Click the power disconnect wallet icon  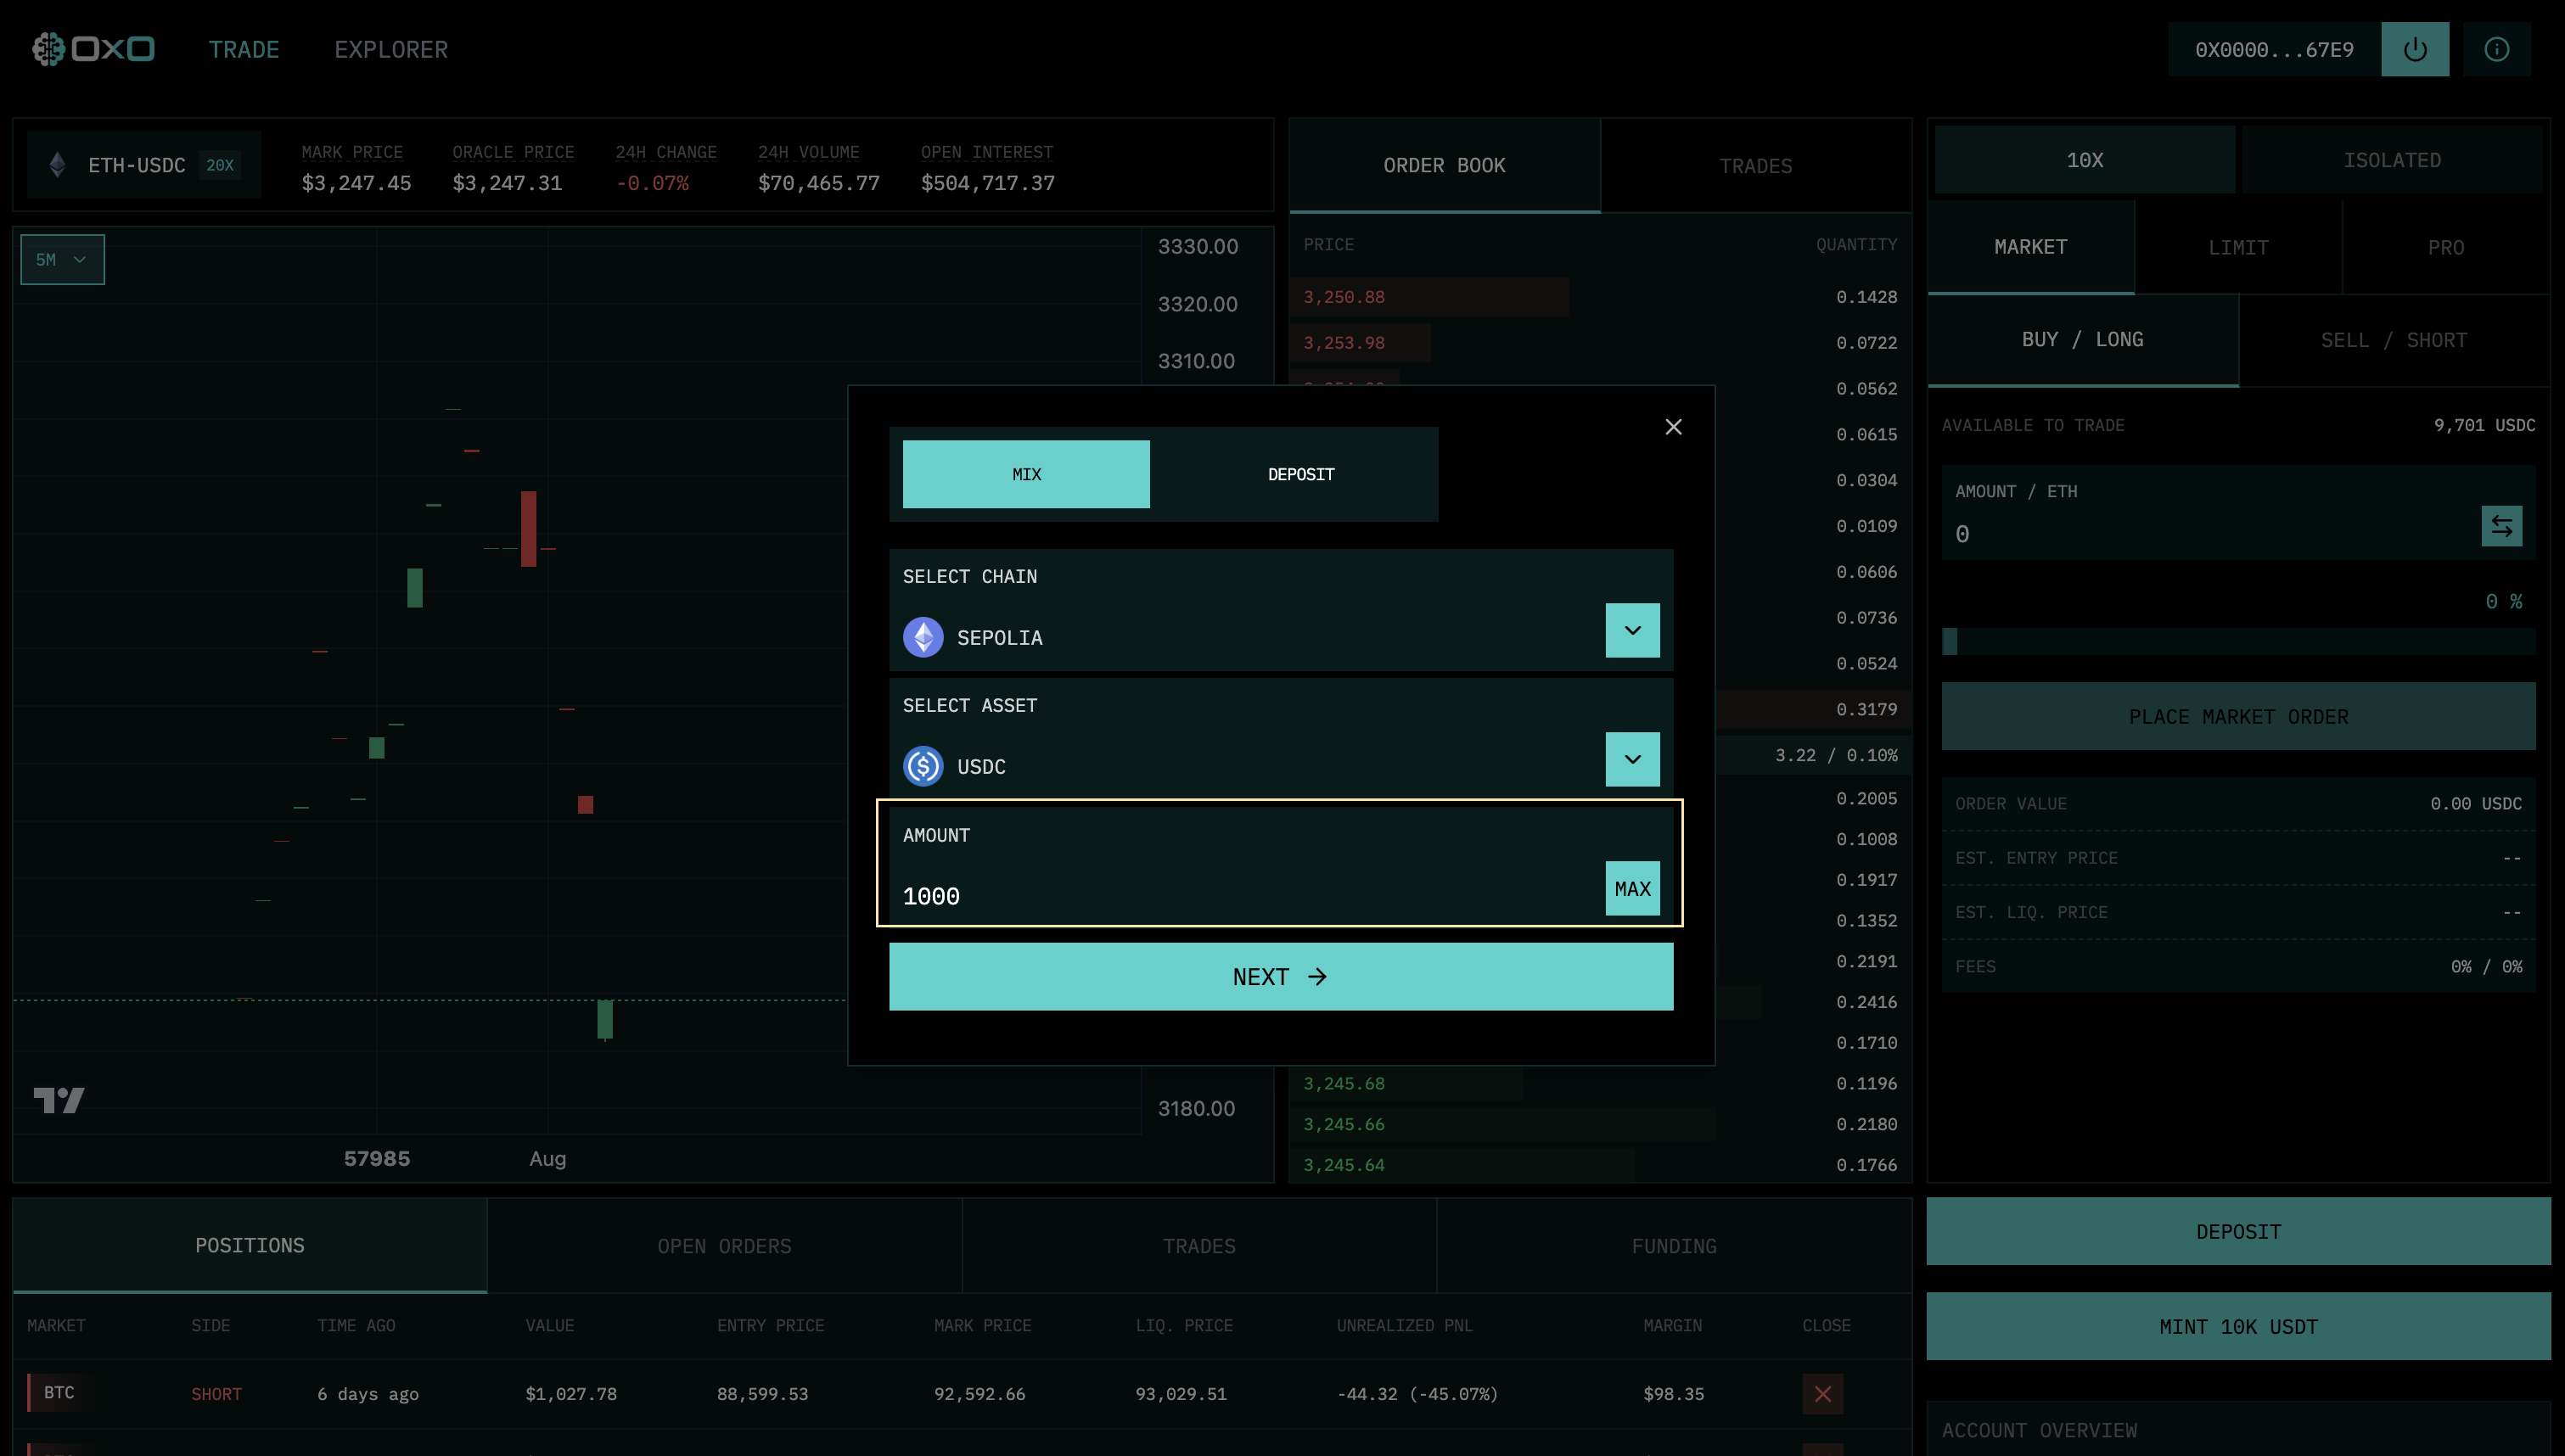2414,49
